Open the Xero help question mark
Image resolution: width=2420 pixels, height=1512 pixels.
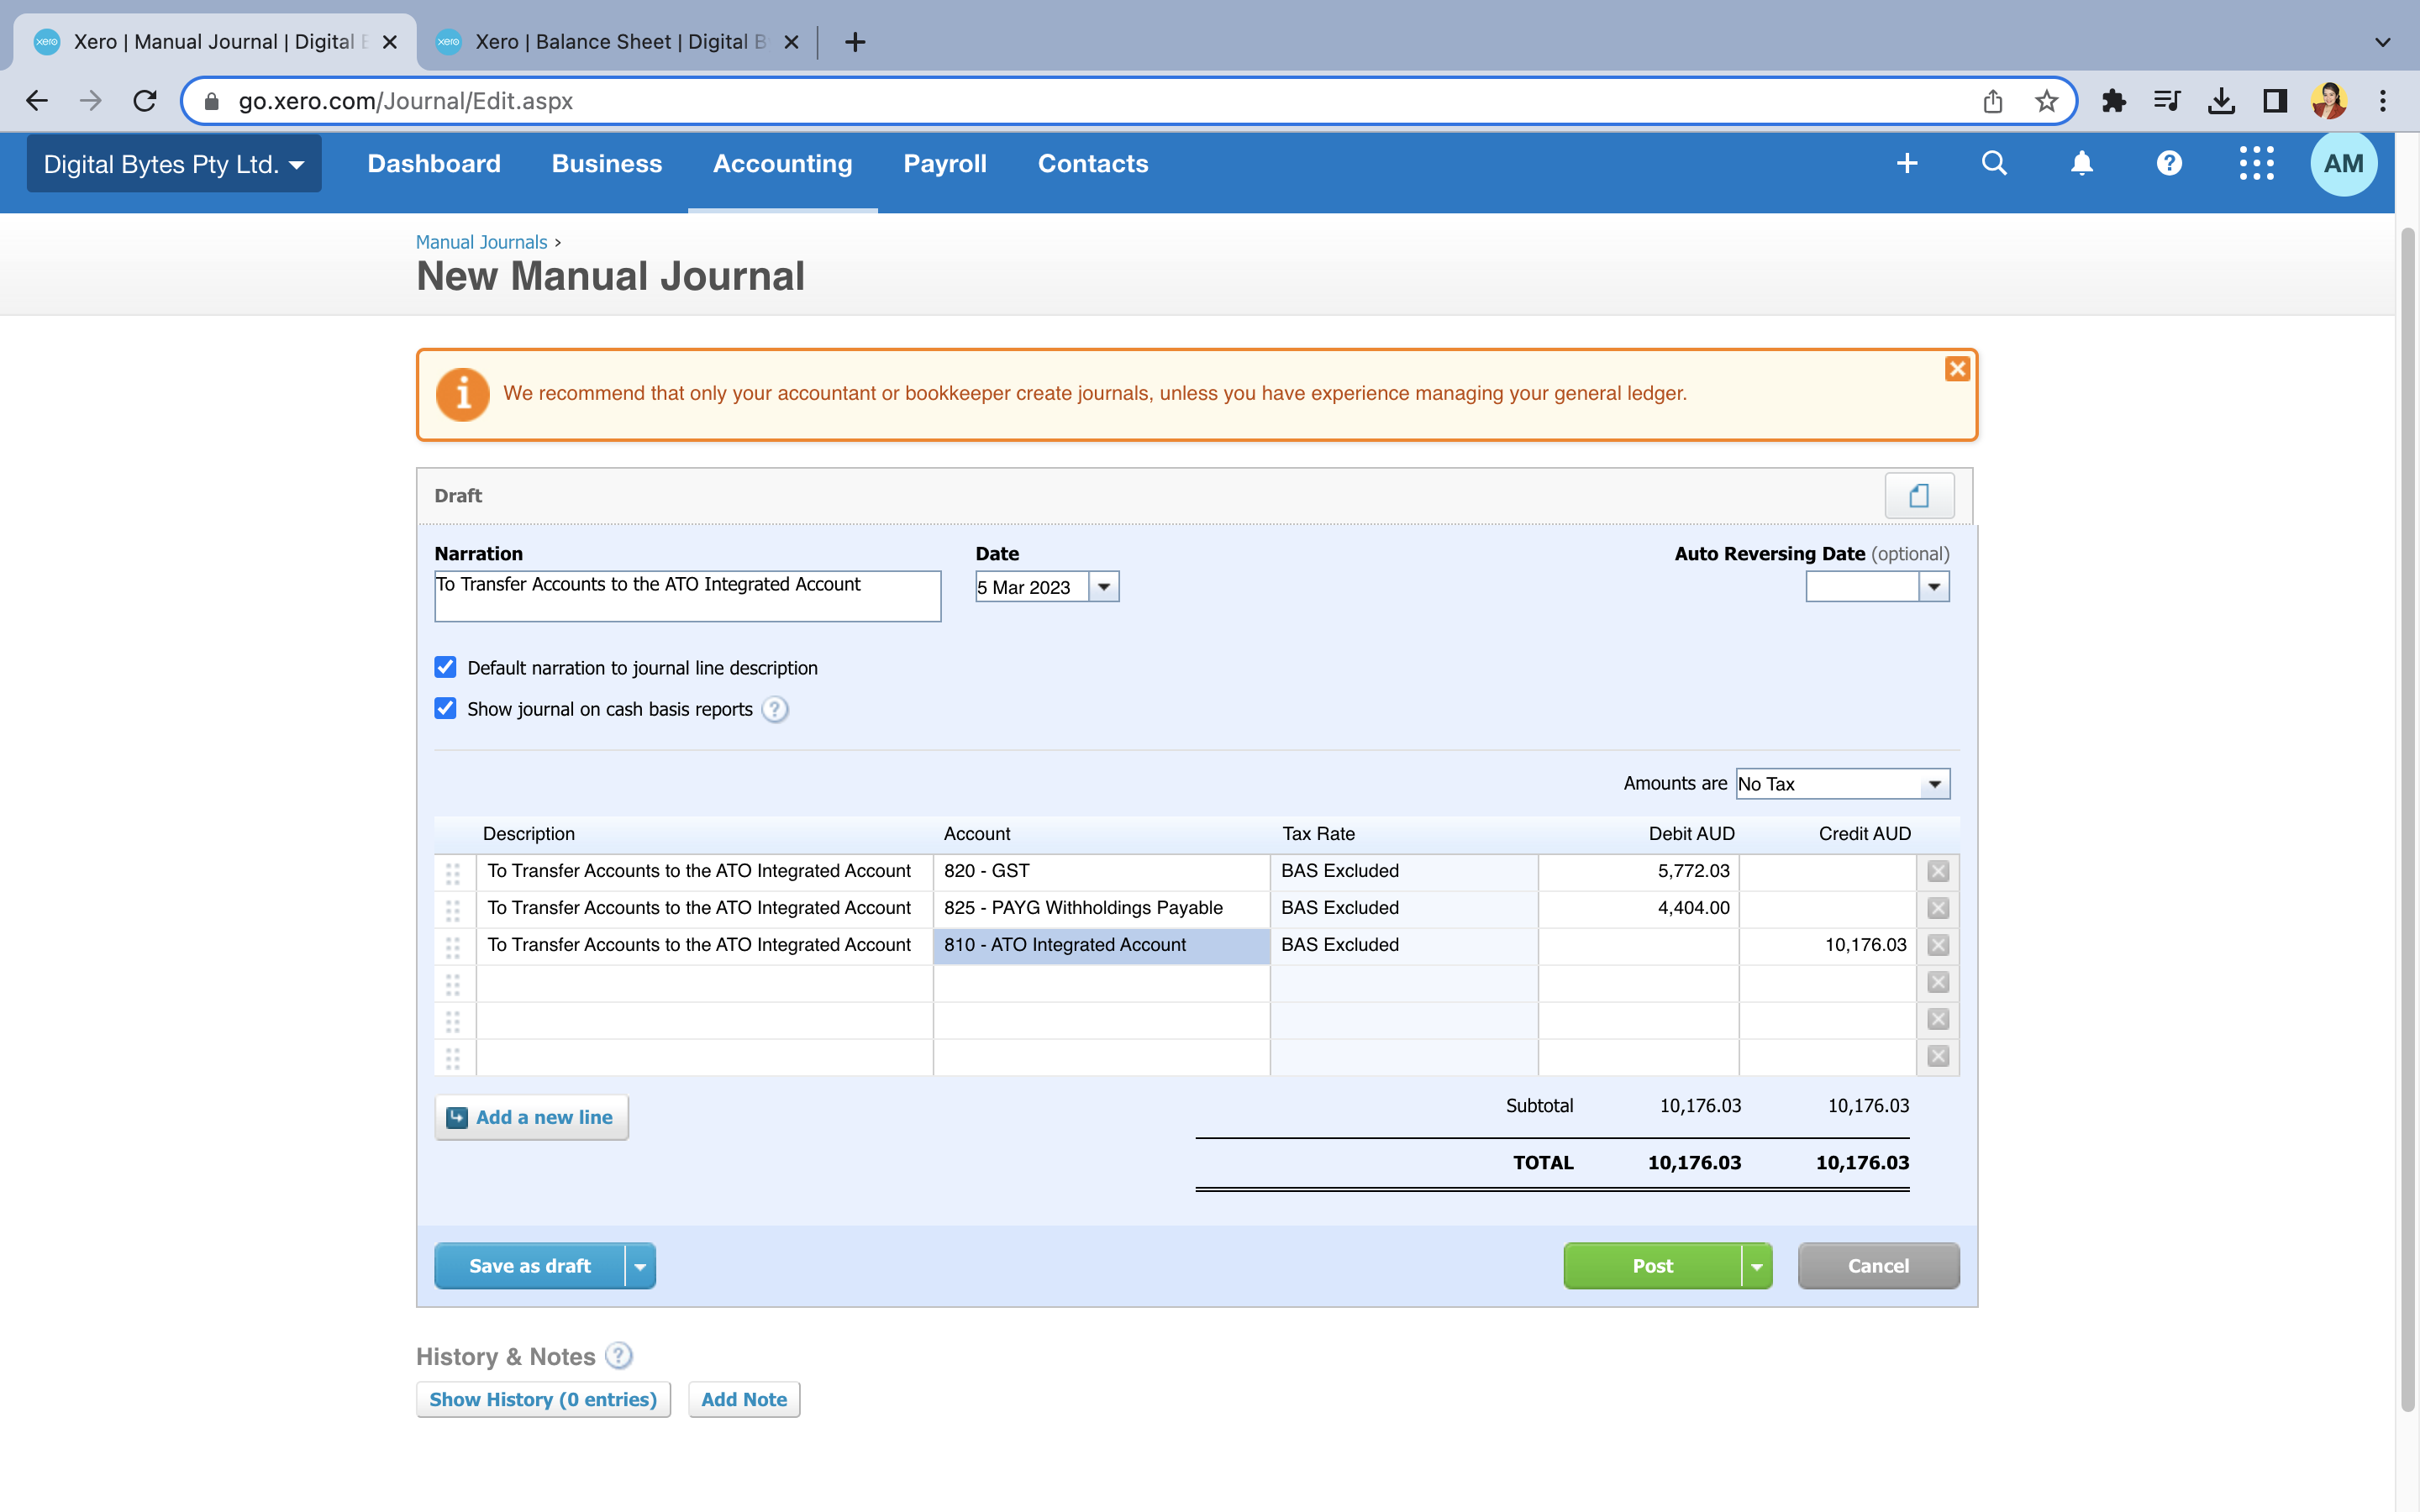coord(2168,163)
